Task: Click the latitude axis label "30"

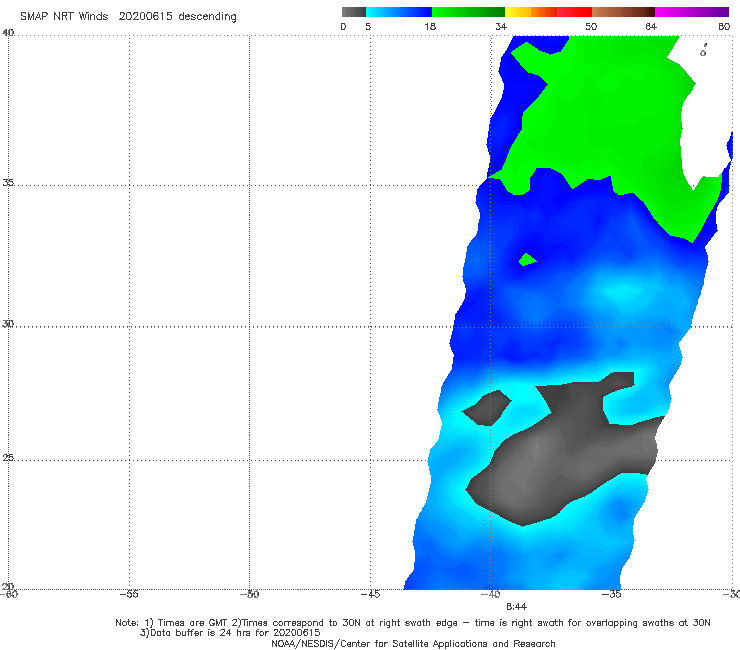Action: 8,324
